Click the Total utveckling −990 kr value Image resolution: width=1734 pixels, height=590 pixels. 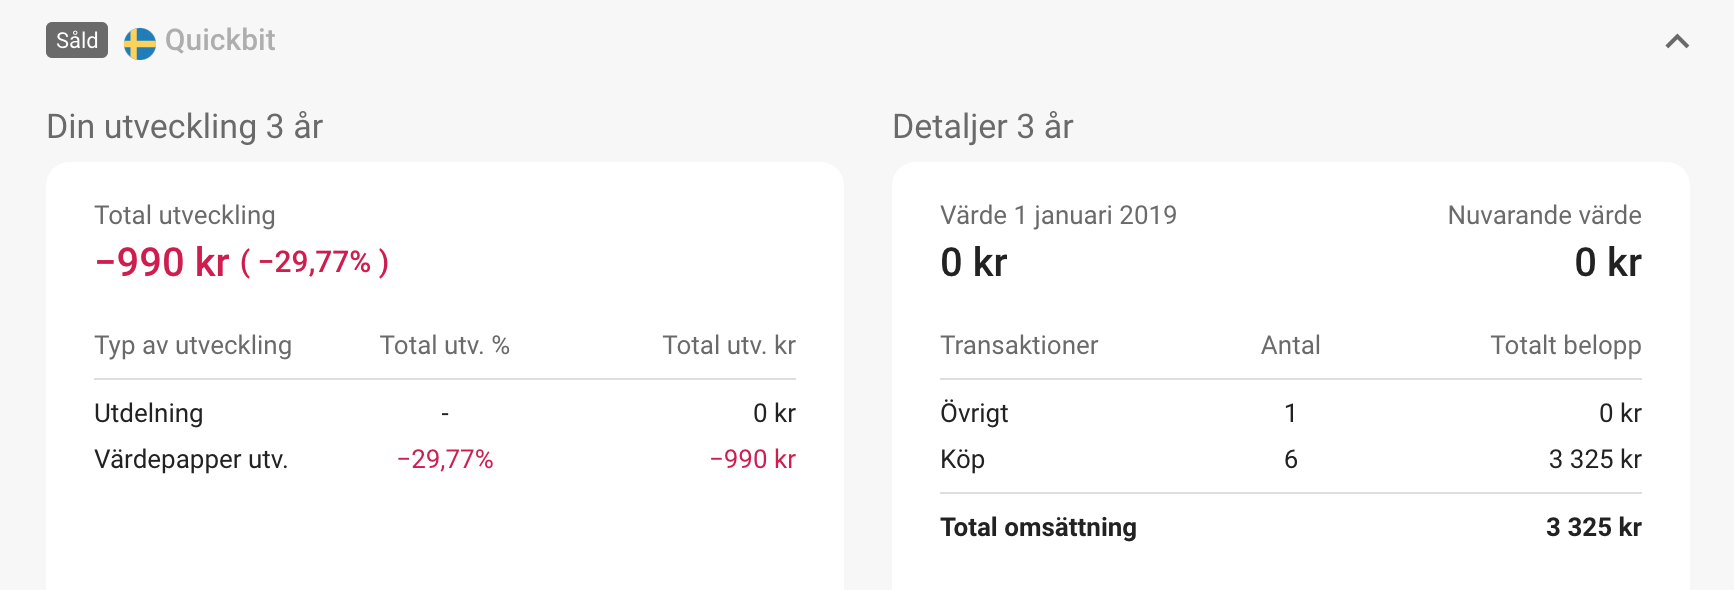162,262
